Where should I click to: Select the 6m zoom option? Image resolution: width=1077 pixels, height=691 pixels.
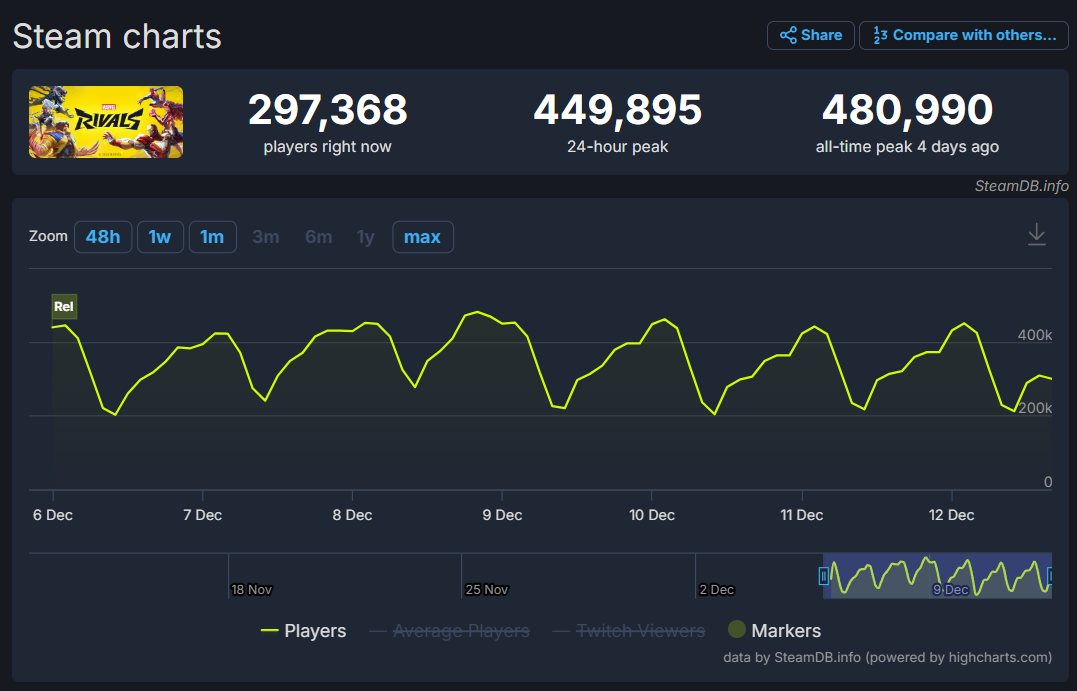pos(319,237)
